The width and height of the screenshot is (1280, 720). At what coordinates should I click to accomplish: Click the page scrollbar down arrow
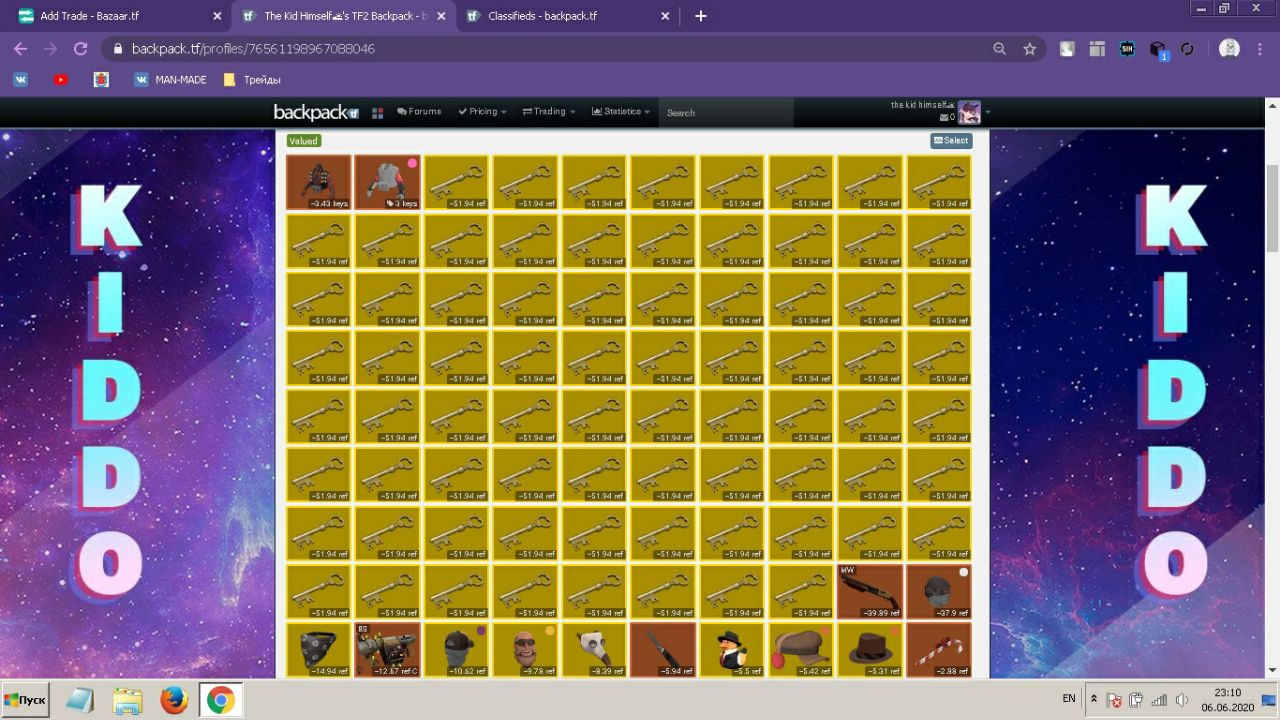1272,670
